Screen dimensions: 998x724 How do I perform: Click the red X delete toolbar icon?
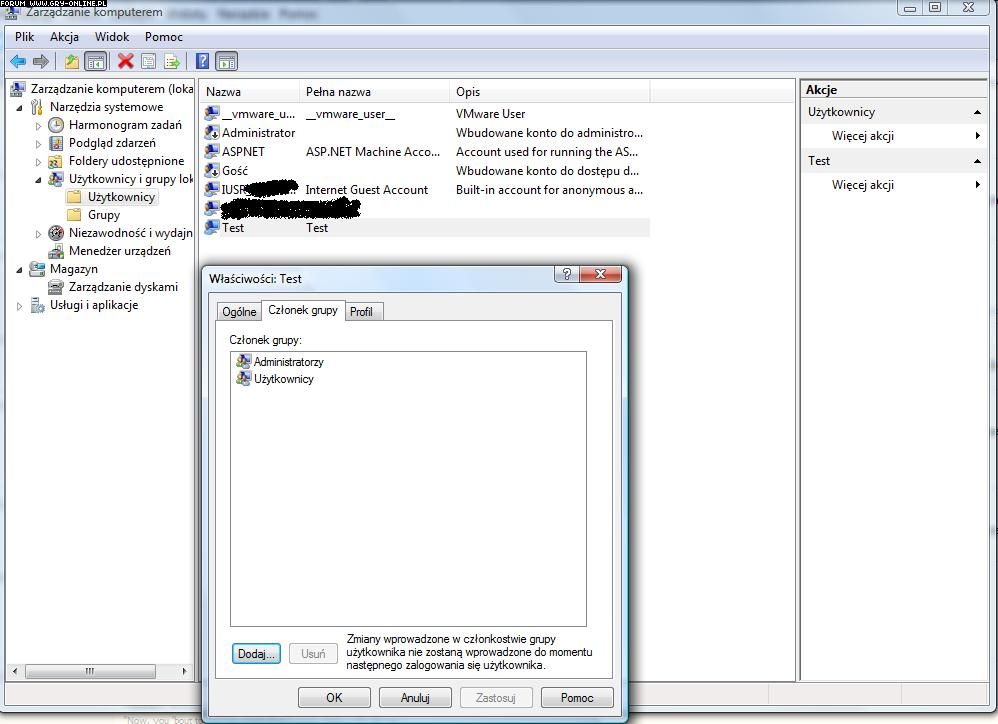(x=126, y=61)
